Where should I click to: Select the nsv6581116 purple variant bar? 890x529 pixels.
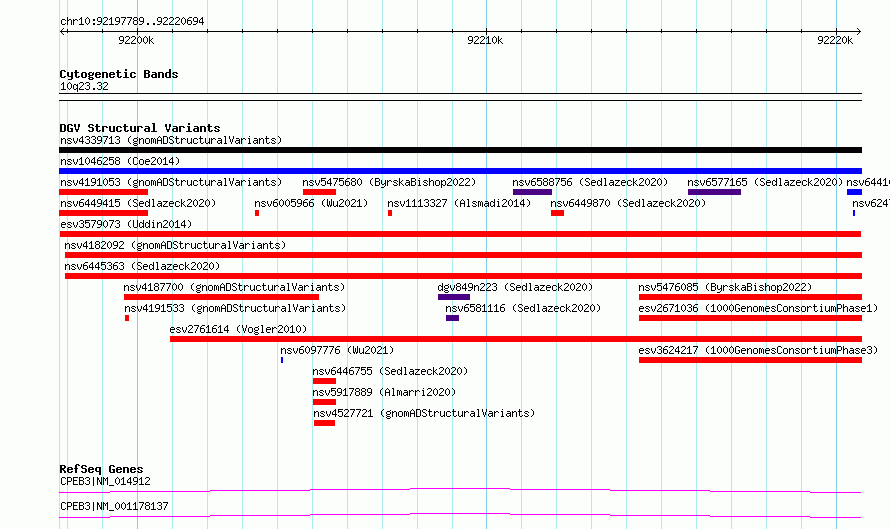[x=452, y=318]
